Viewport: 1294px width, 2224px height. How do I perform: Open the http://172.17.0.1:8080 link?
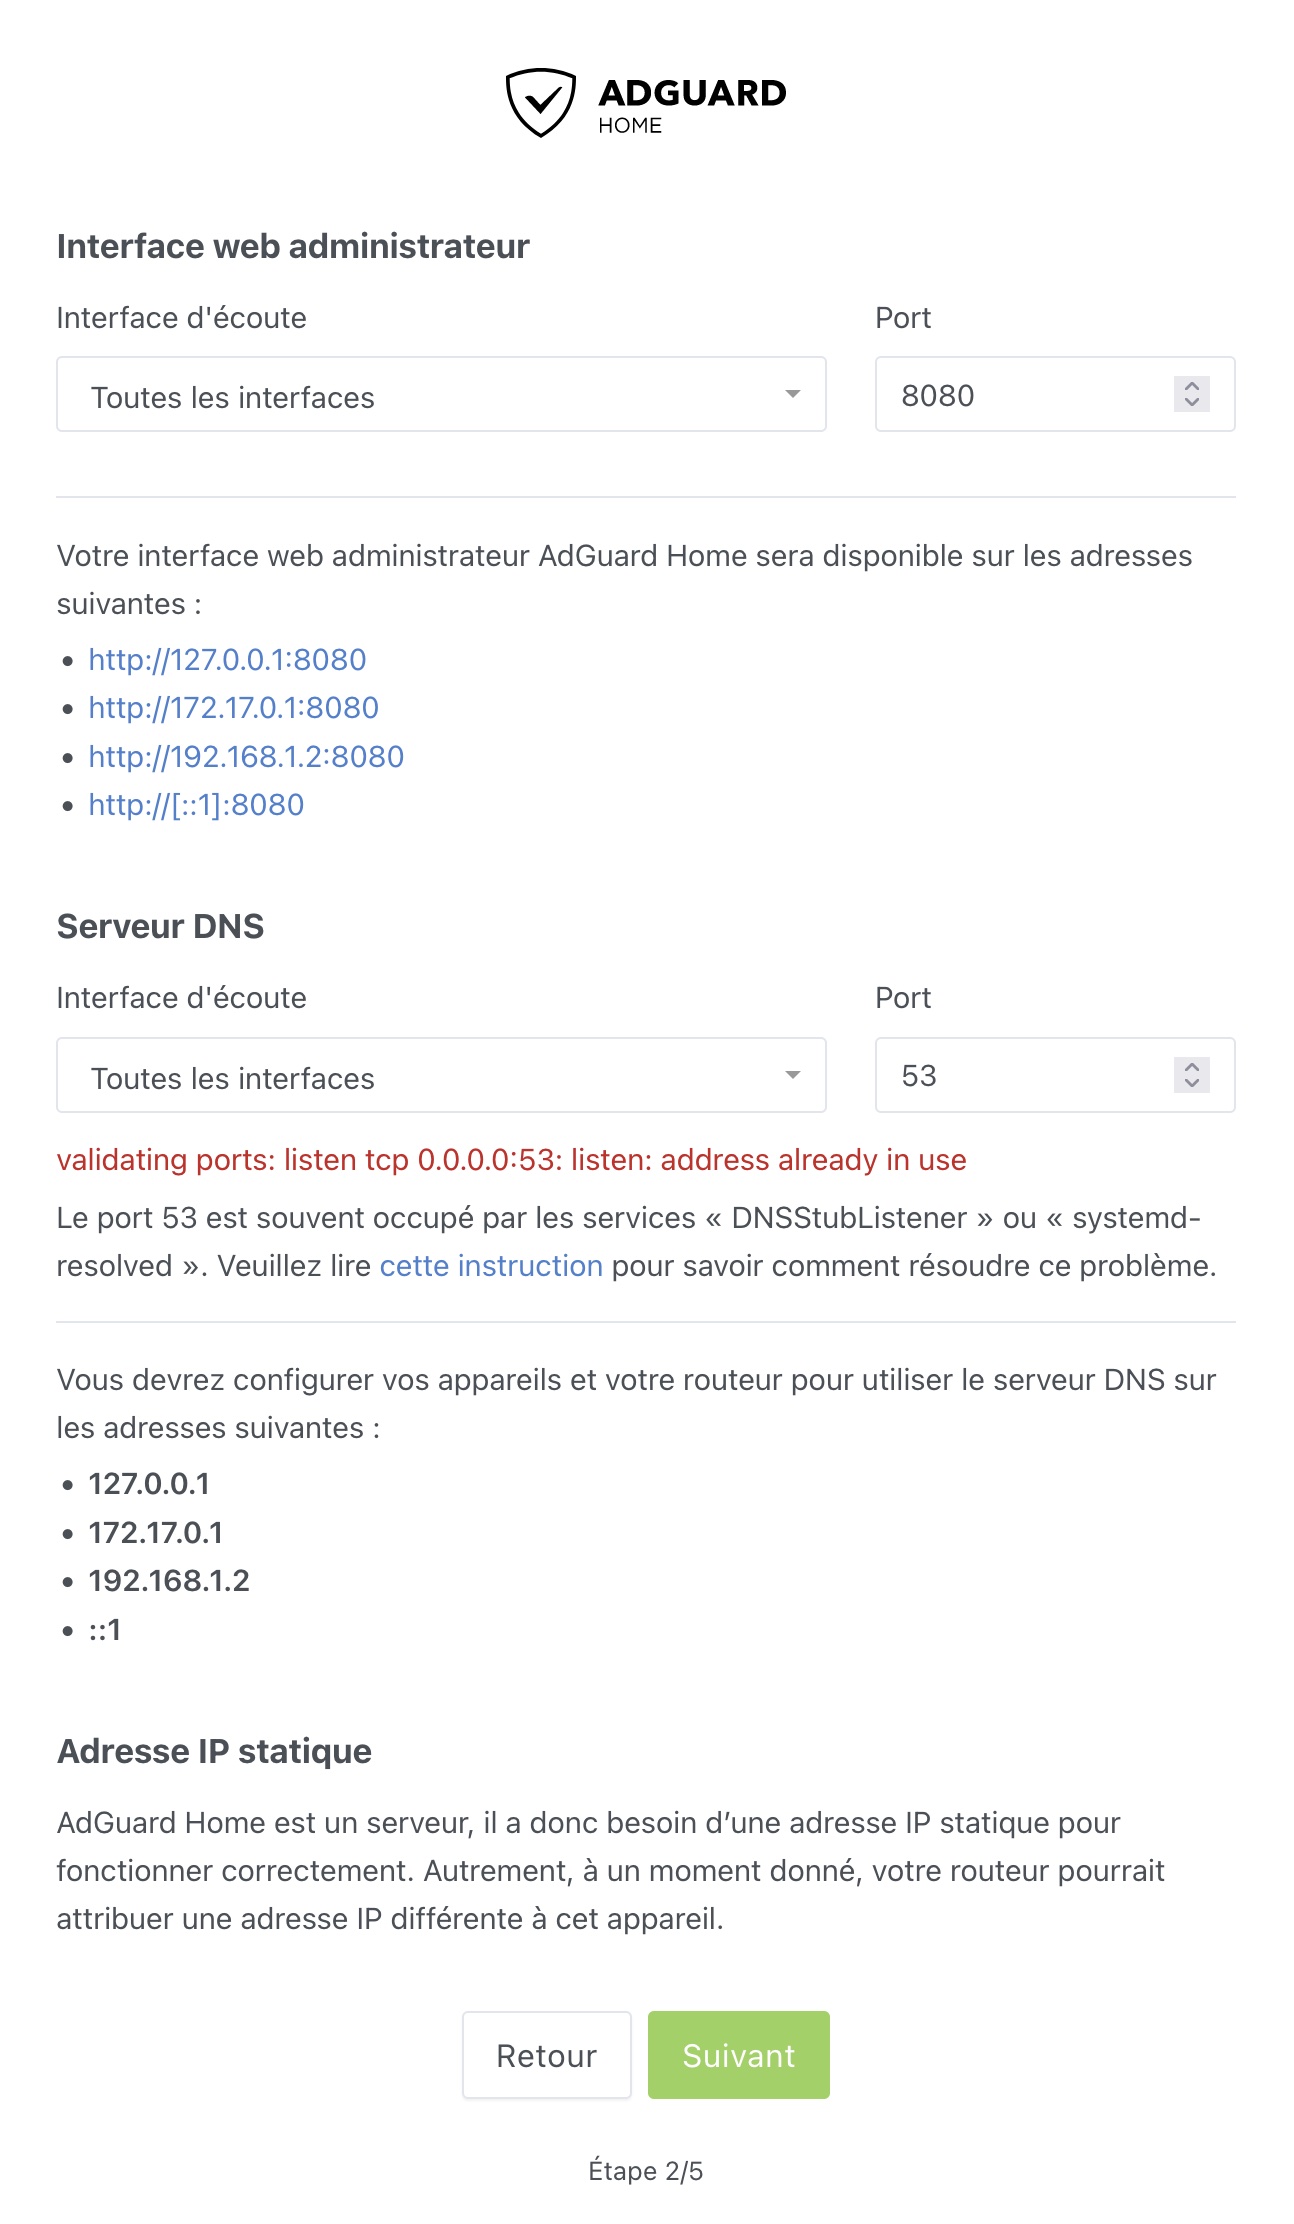pos(233,708)
